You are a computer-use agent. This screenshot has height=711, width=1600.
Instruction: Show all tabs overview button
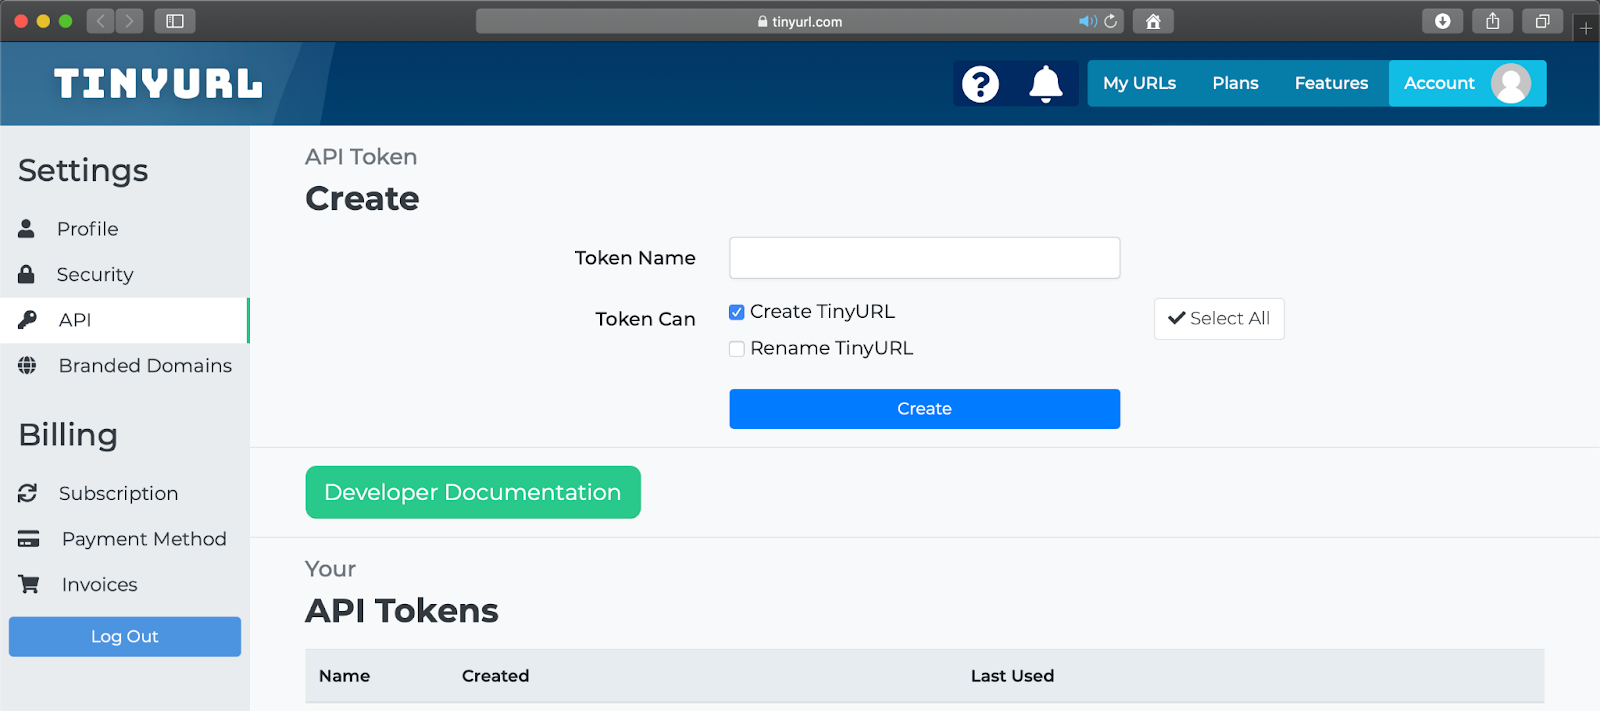coord(1543,21)
